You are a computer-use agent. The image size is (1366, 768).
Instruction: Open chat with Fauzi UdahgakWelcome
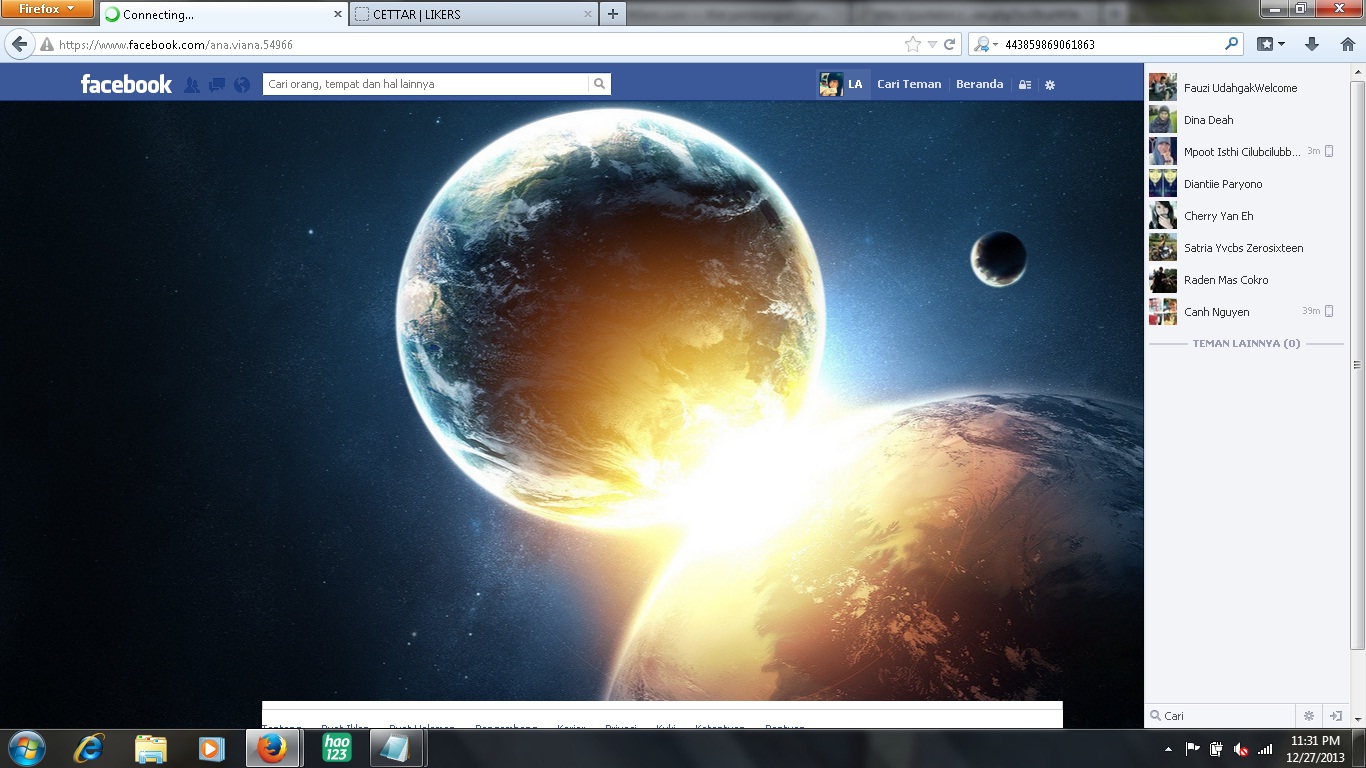point(1244,88)
